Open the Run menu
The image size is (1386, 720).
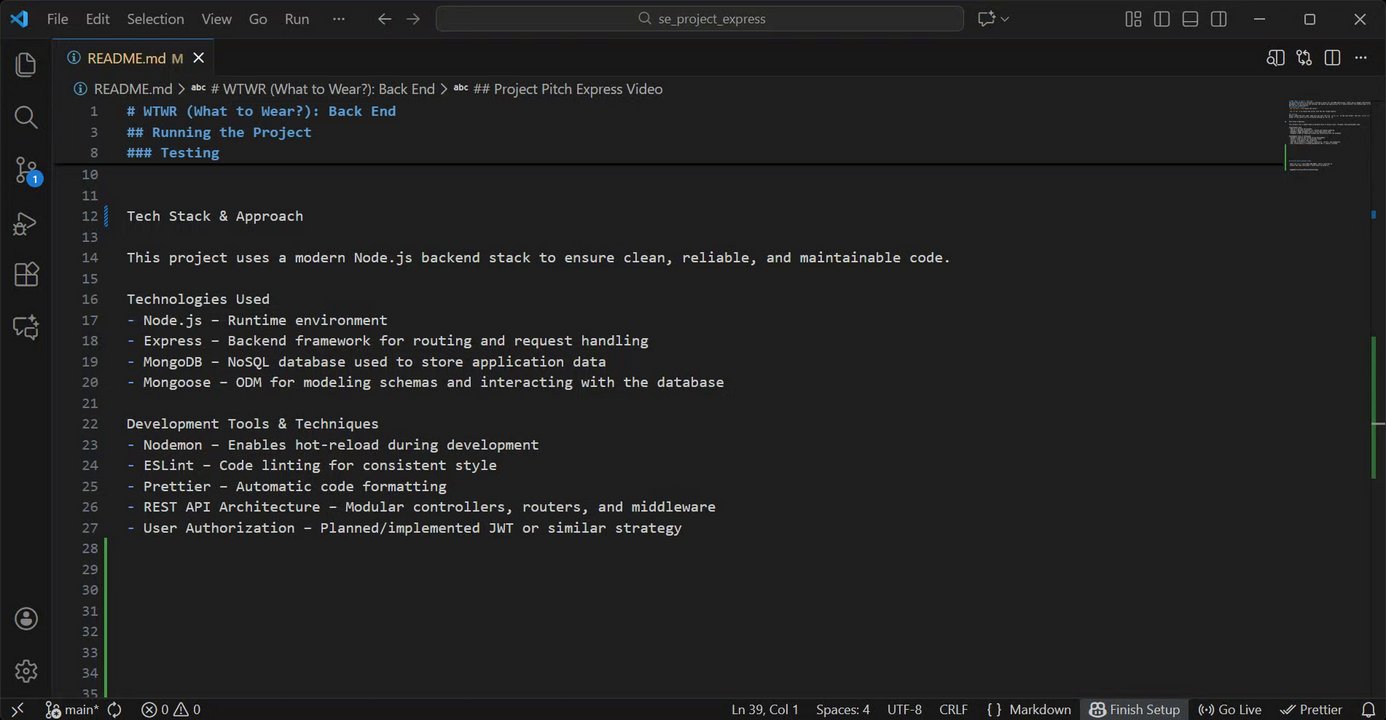pyautogui.click(x=297, y=19)
